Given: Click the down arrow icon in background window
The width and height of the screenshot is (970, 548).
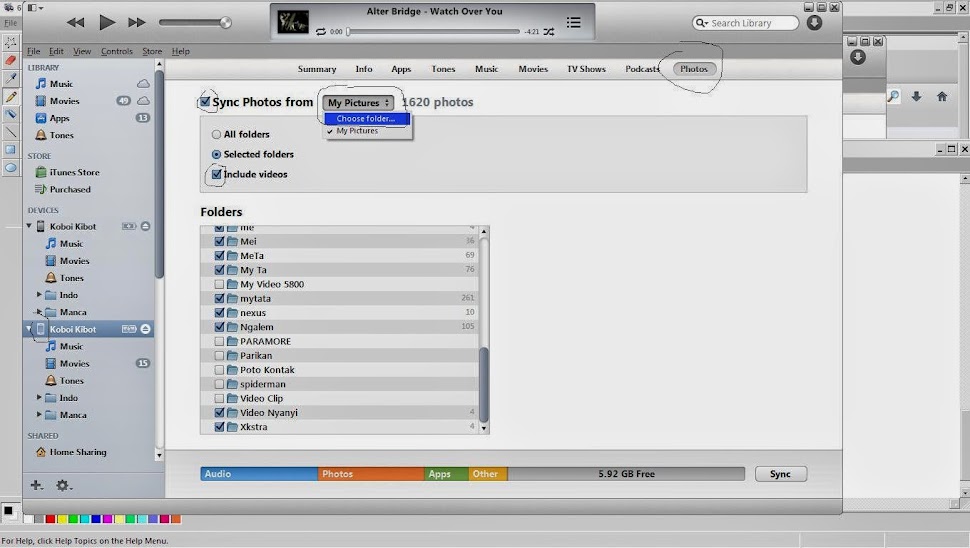Looking at the screenshot, I should click(x=916, y=96).
